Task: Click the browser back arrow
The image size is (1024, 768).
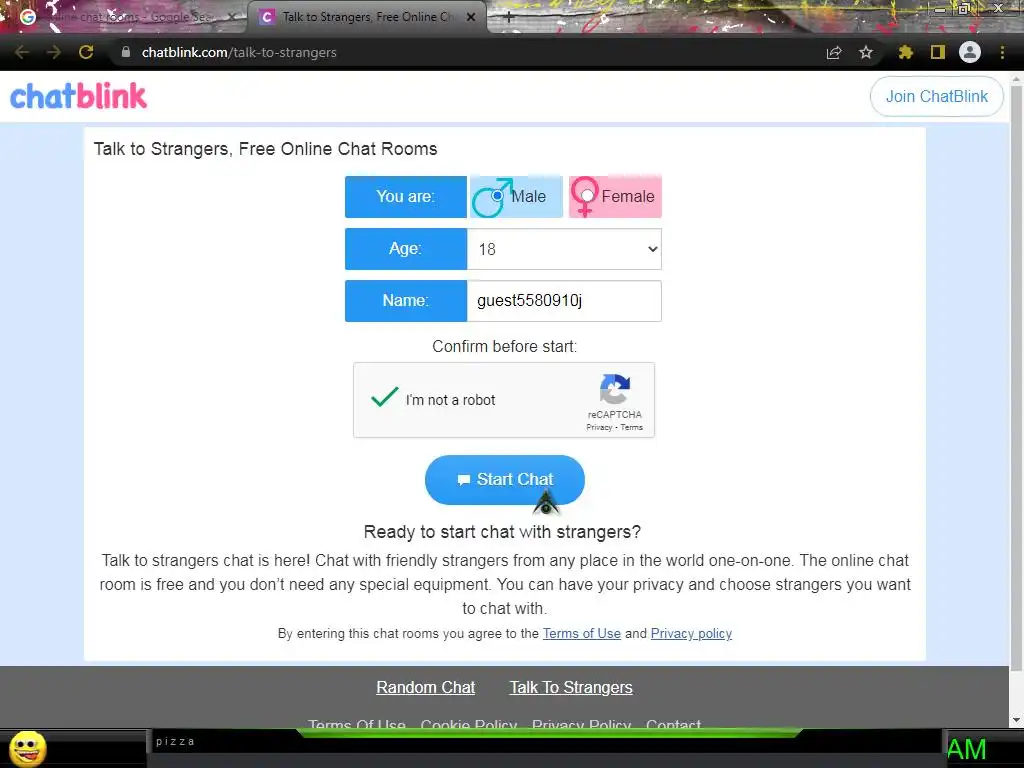Action: tap(22, 52)
